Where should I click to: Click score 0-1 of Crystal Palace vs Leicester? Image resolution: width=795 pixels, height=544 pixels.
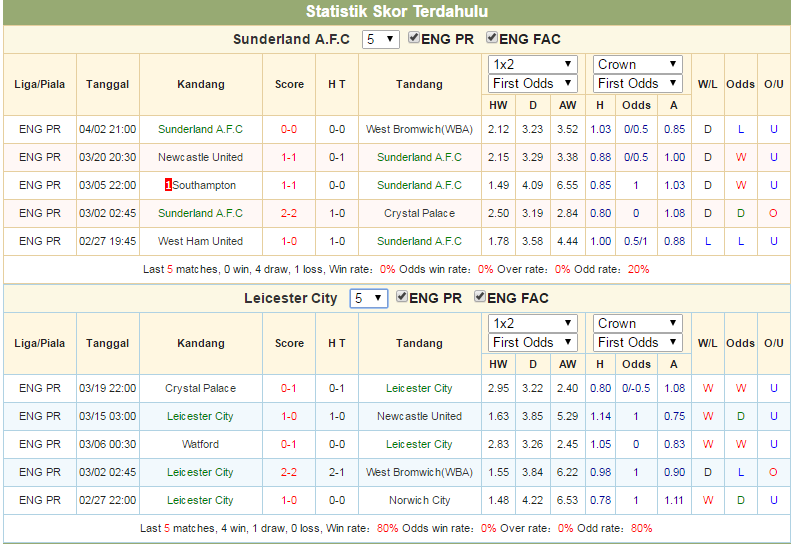pyautogui.click(x=289, y=388)
